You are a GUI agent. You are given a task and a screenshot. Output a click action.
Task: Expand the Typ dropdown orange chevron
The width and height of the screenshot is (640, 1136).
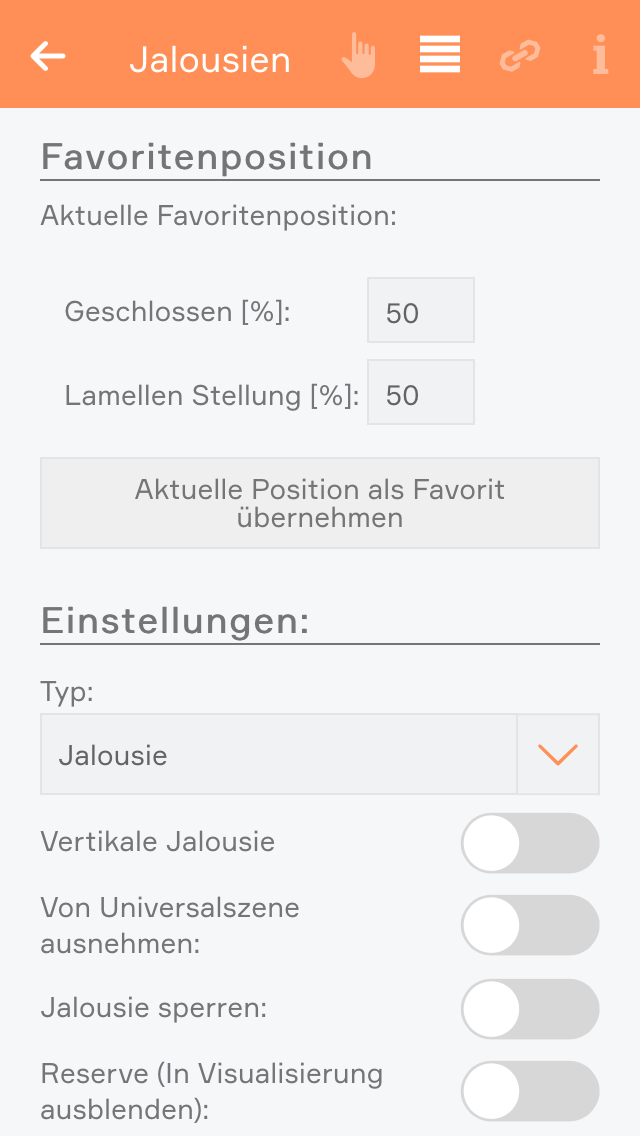(x=558, y=755)
